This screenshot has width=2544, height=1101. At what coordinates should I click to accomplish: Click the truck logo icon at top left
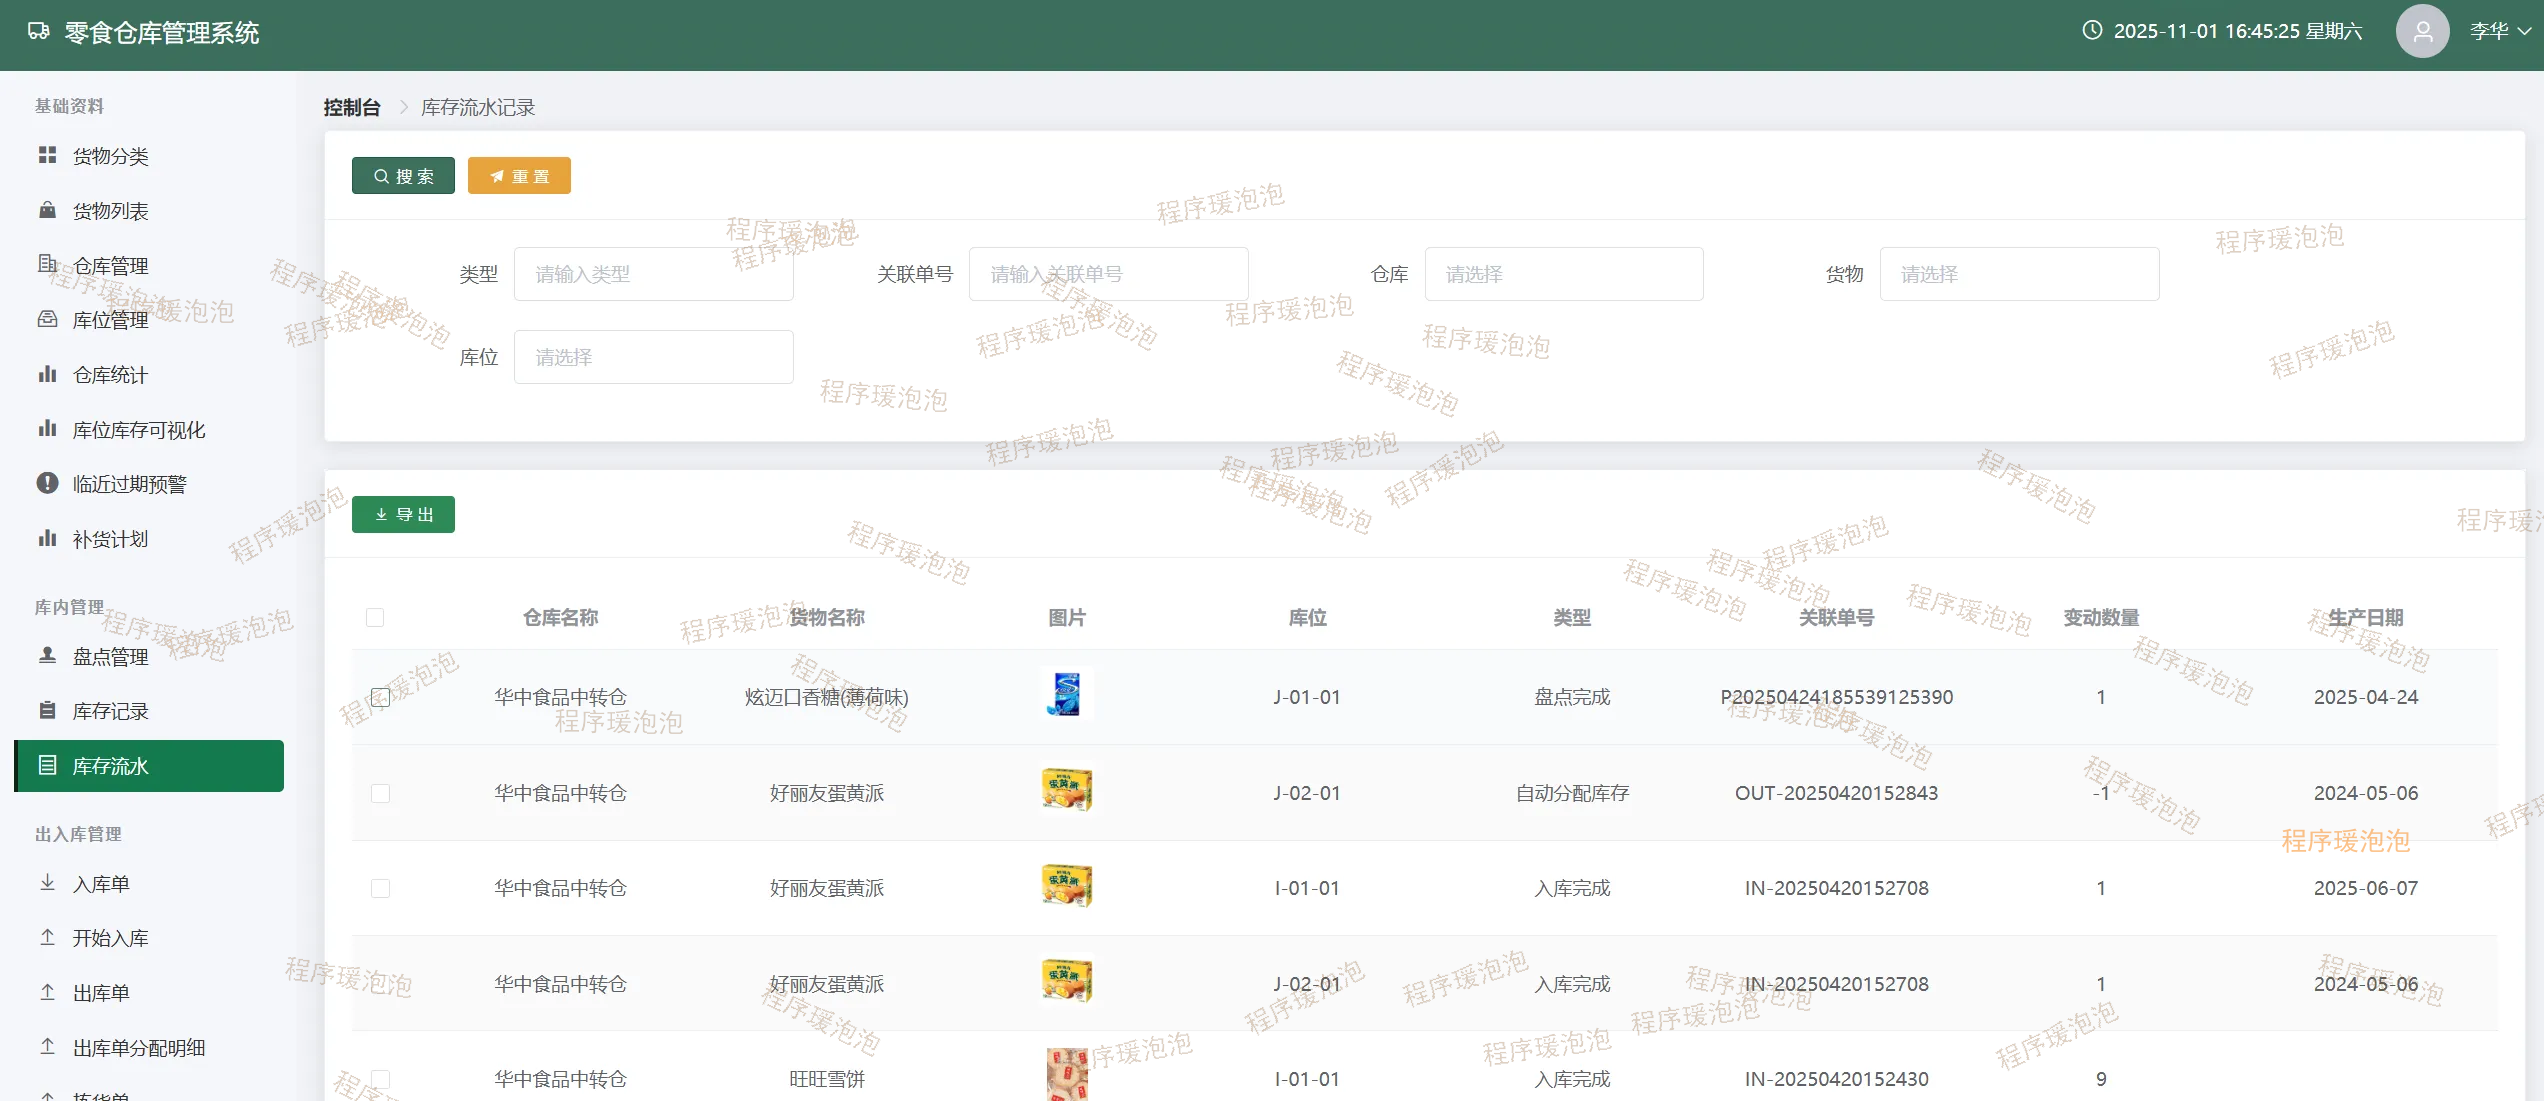click(x=38, y=32)
